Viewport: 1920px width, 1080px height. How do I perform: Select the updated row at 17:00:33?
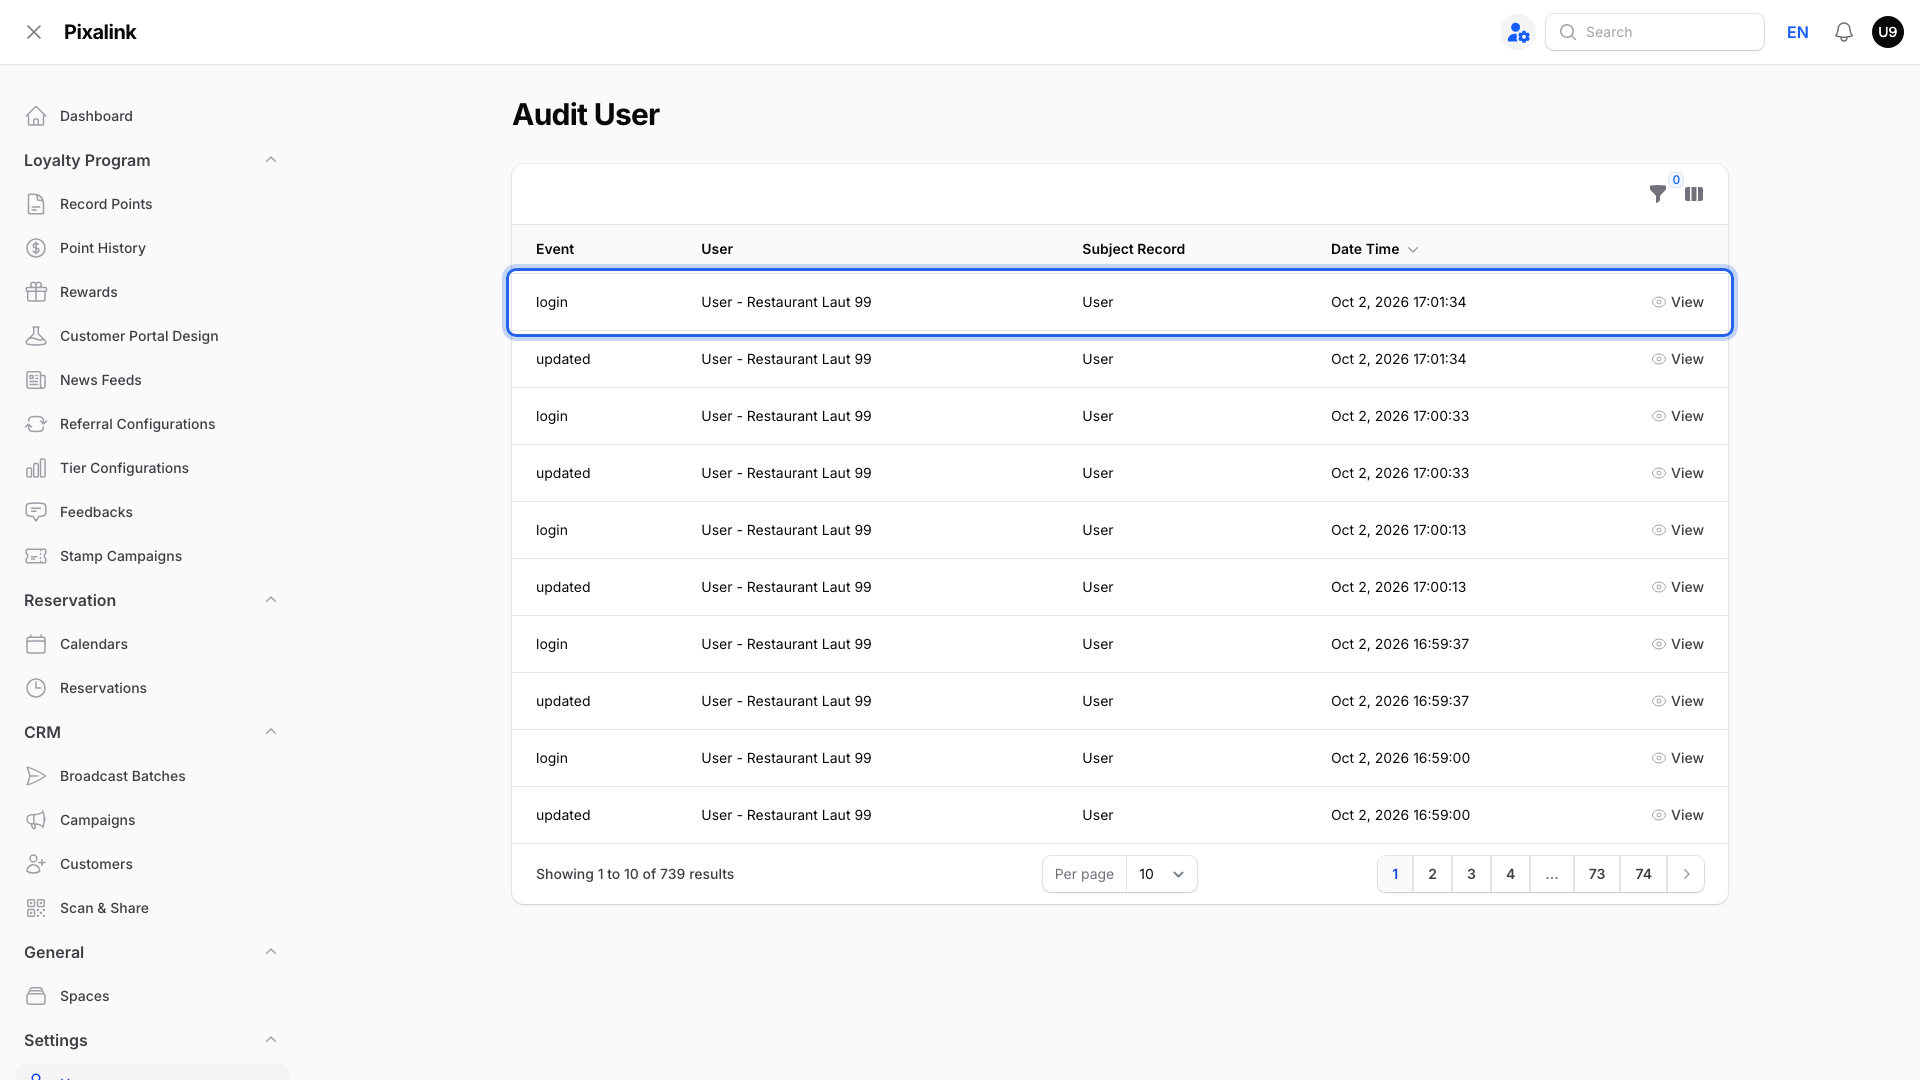pos(1120,473)
